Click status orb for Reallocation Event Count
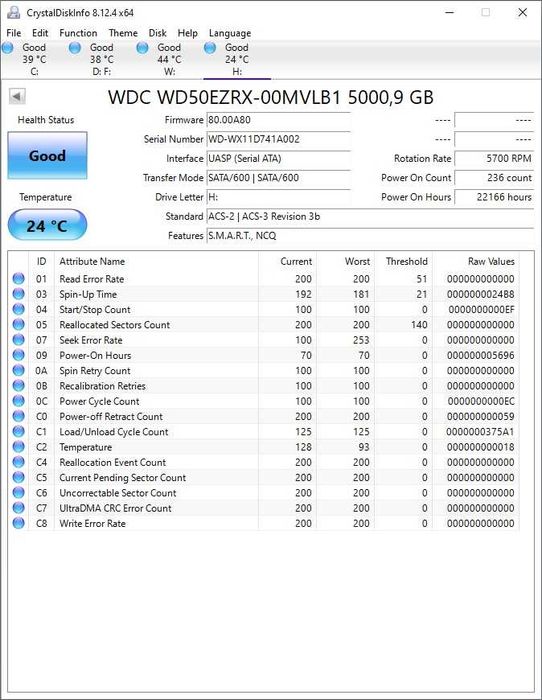The height and width of the screenshot is (700, 542). click(18, 462)
